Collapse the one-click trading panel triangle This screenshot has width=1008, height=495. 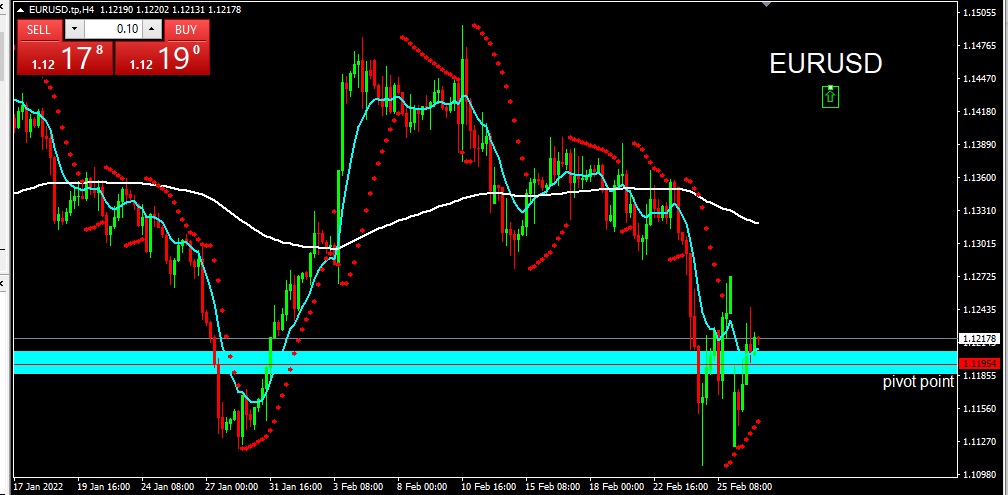point(21,10)
